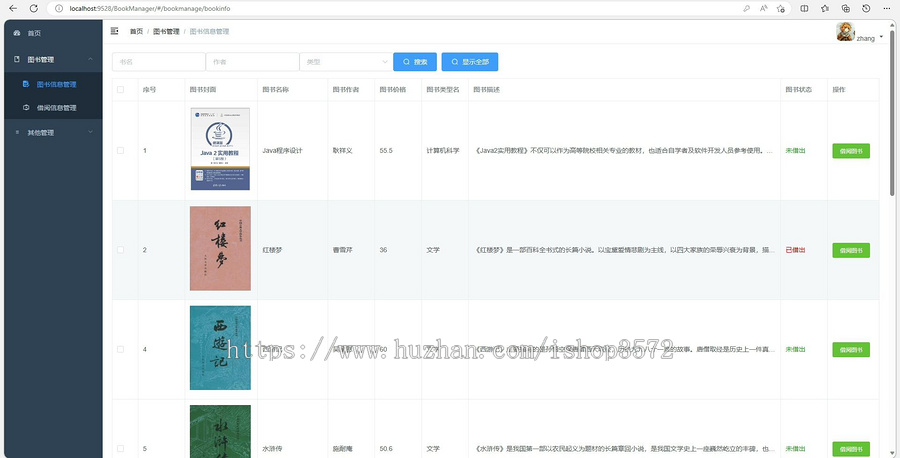Open zhang user dropdown caret
Viewport: 900px width, 458px height.
click(x=881, y=37)
